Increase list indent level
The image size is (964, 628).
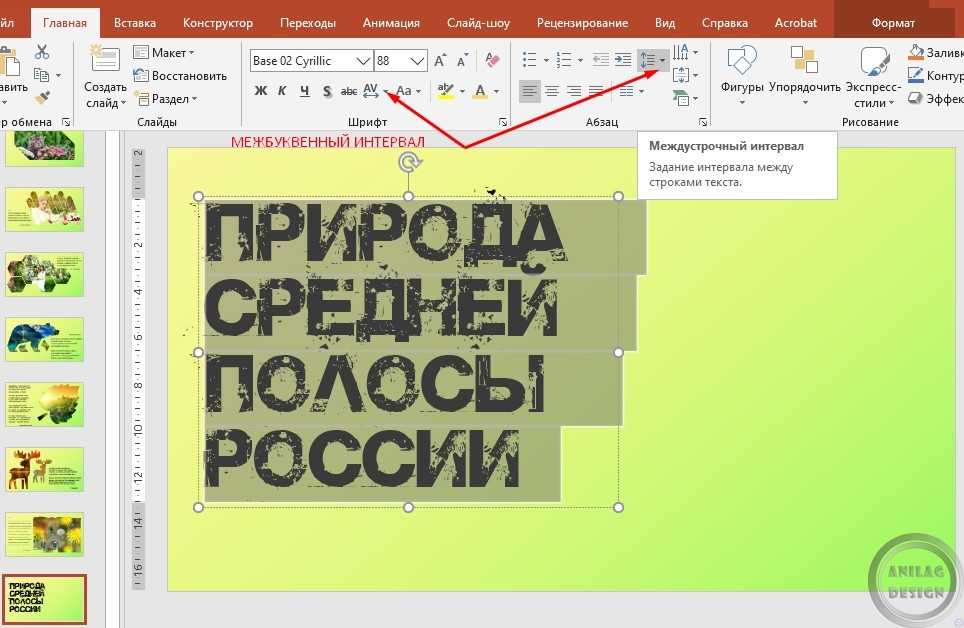(623, 60)
